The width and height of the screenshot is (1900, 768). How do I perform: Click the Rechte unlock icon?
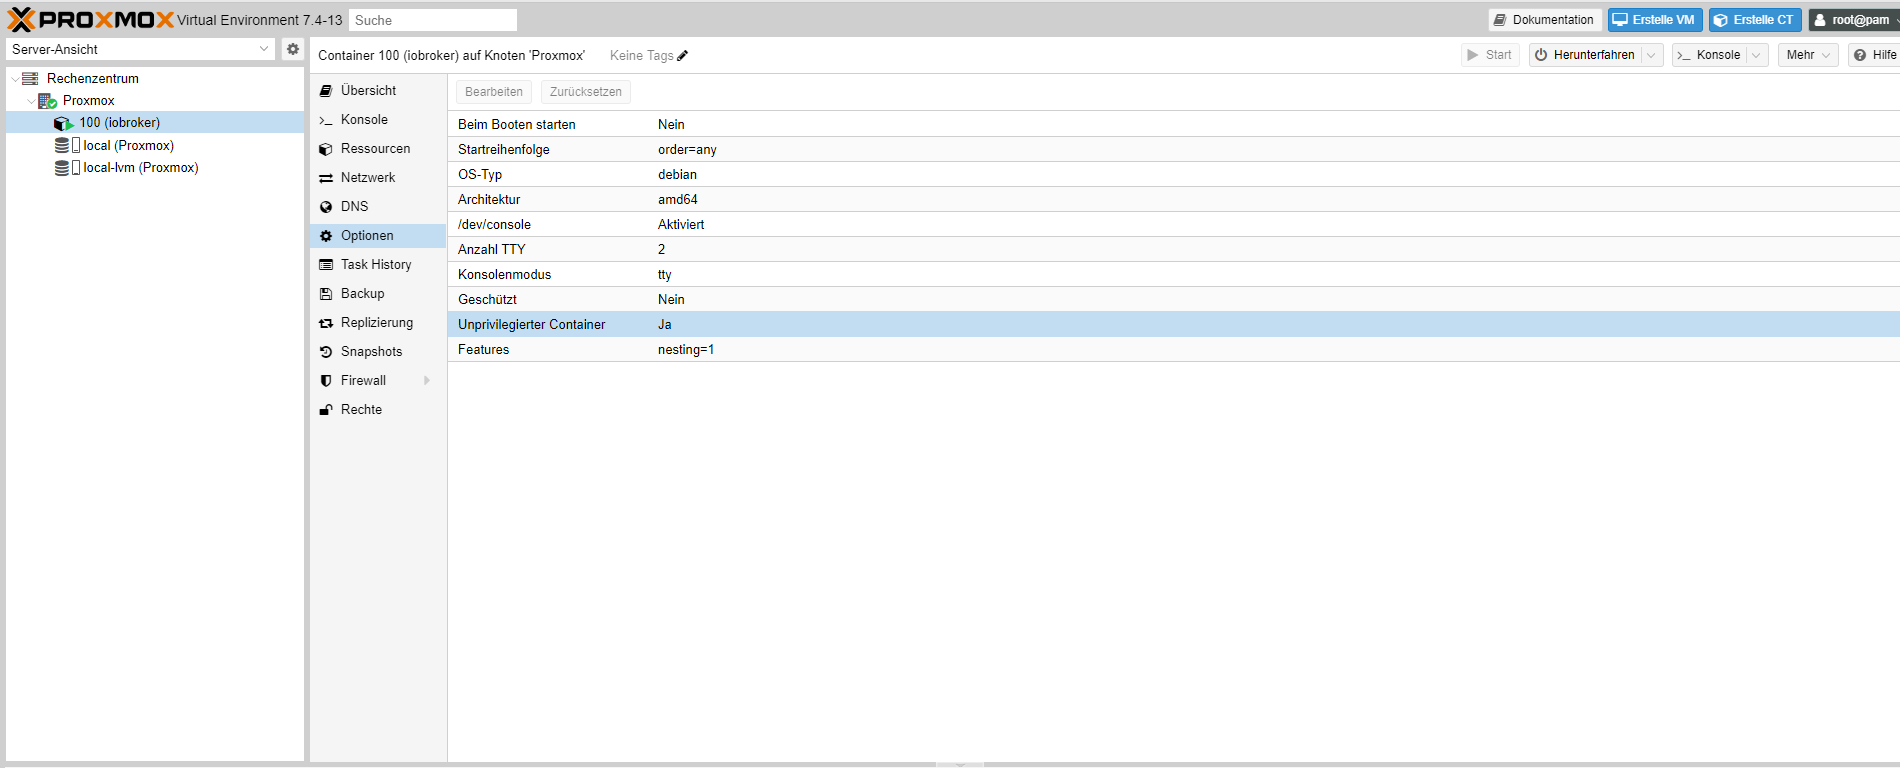(x=326, y=410)
